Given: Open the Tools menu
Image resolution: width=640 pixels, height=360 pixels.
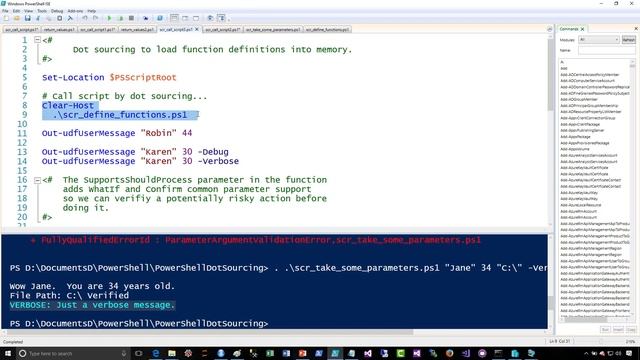Looking at the screenshot, I should pos(42,11).
